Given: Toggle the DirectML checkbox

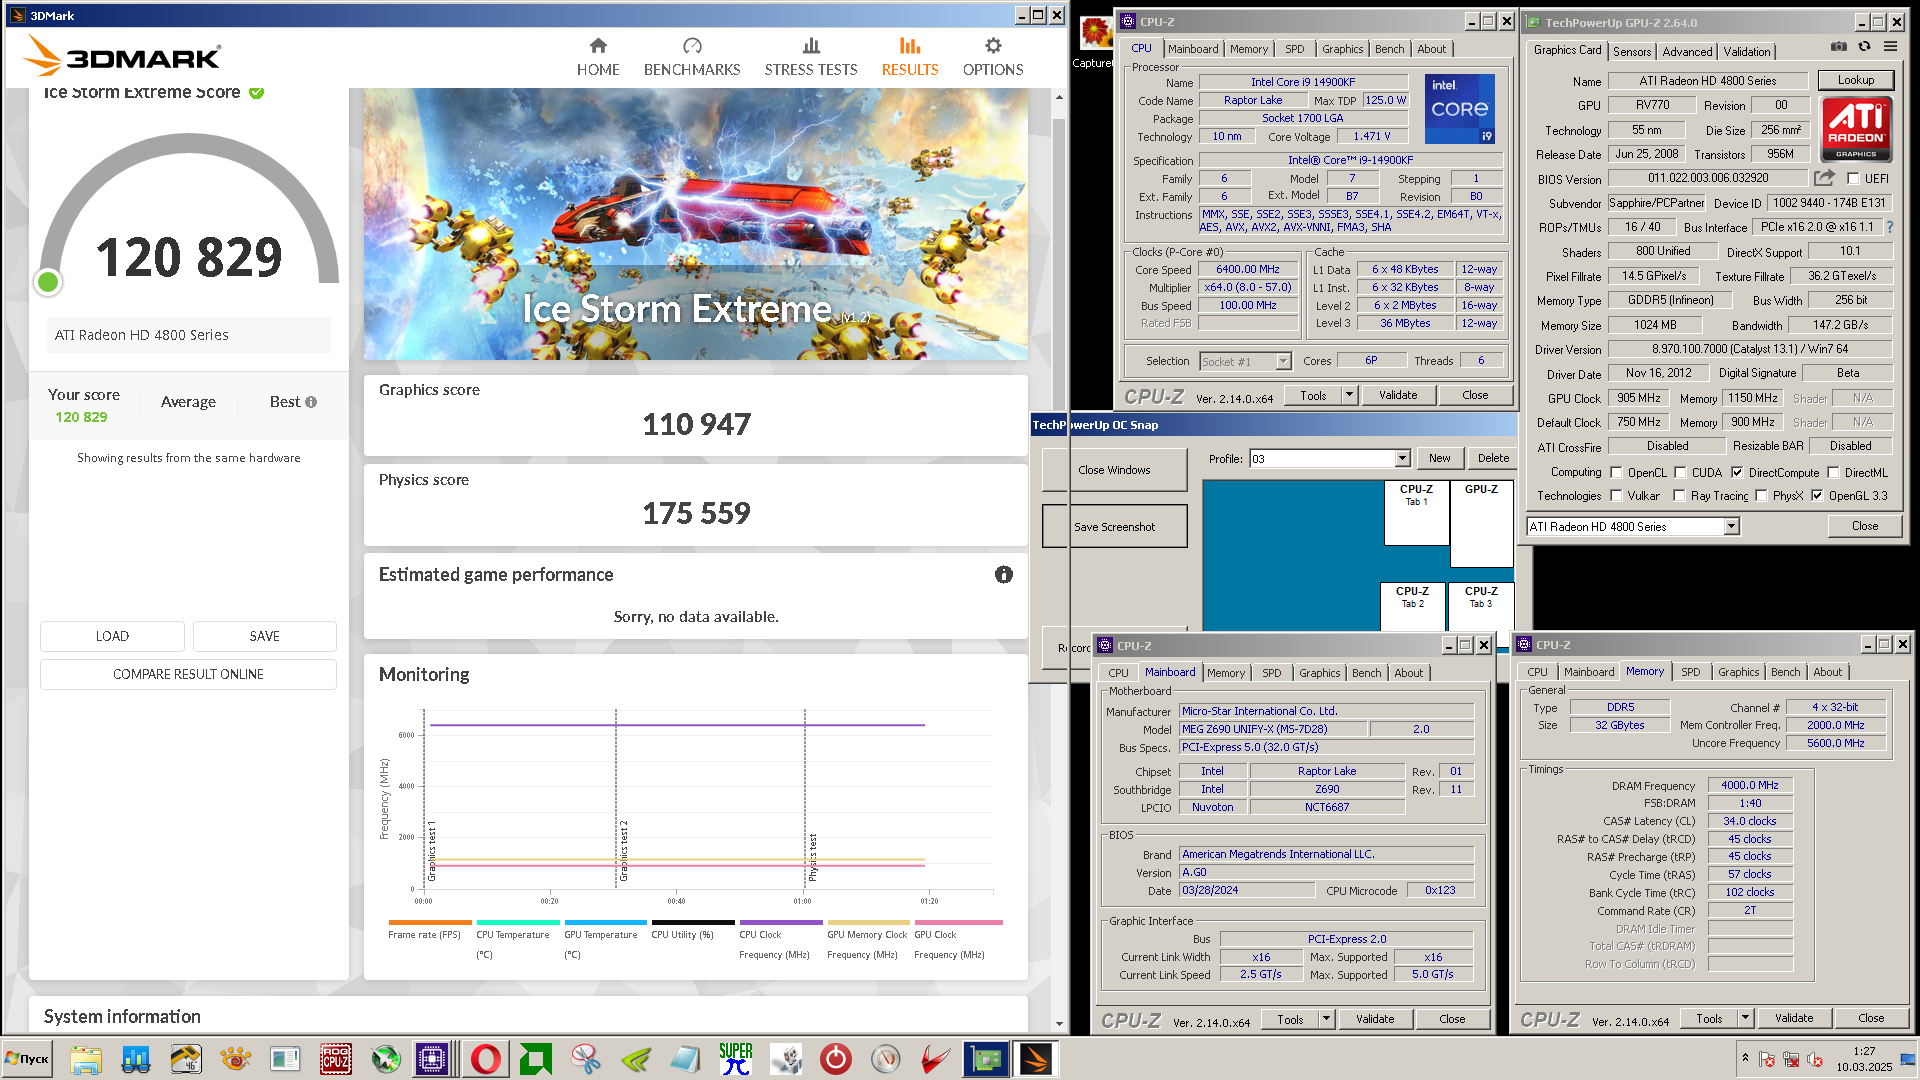Looking at the screenshot, I should pyautogui.click(x=1833, y=472).
